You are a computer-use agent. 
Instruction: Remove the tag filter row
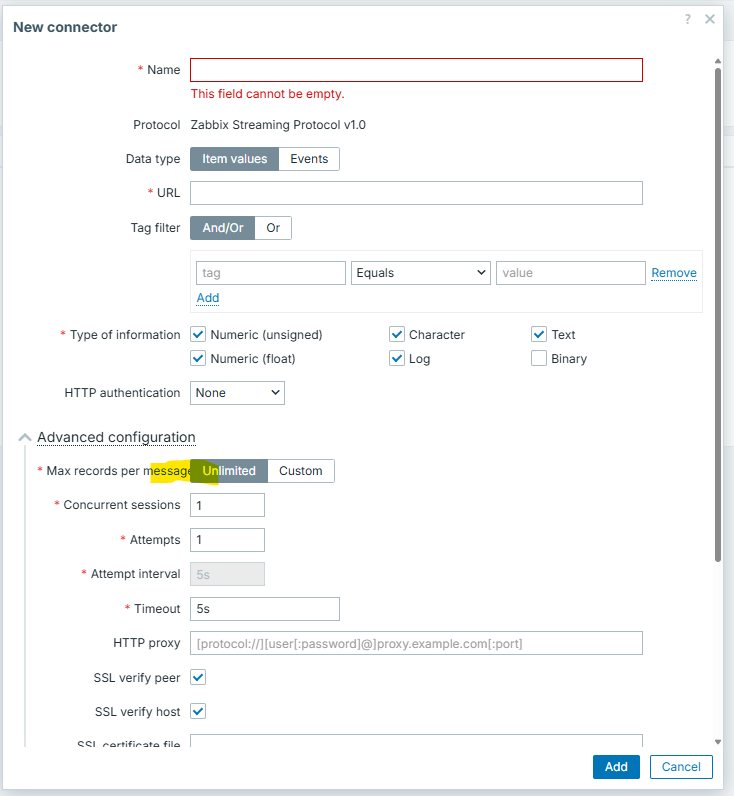pos(674,273)
